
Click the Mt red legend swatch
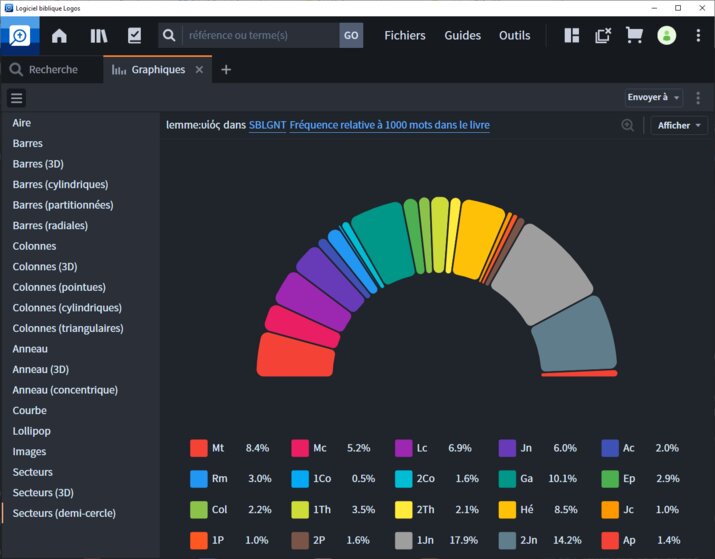[x=199, y=448]
